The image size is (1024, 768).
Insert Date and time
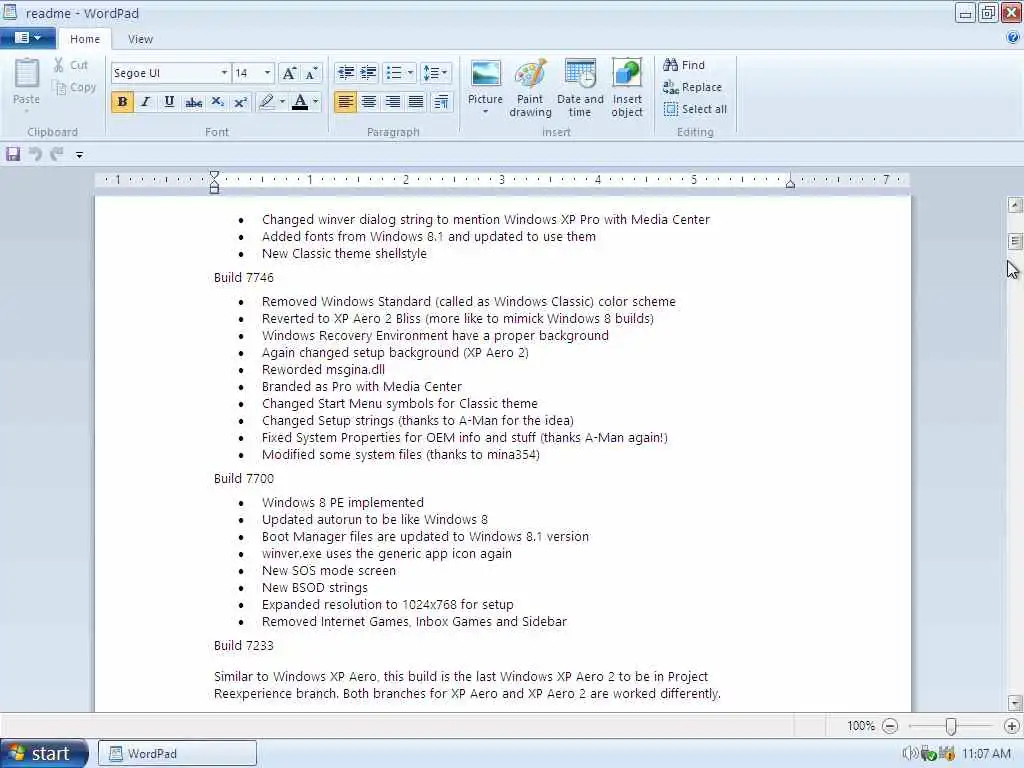[x=580, y=88]
